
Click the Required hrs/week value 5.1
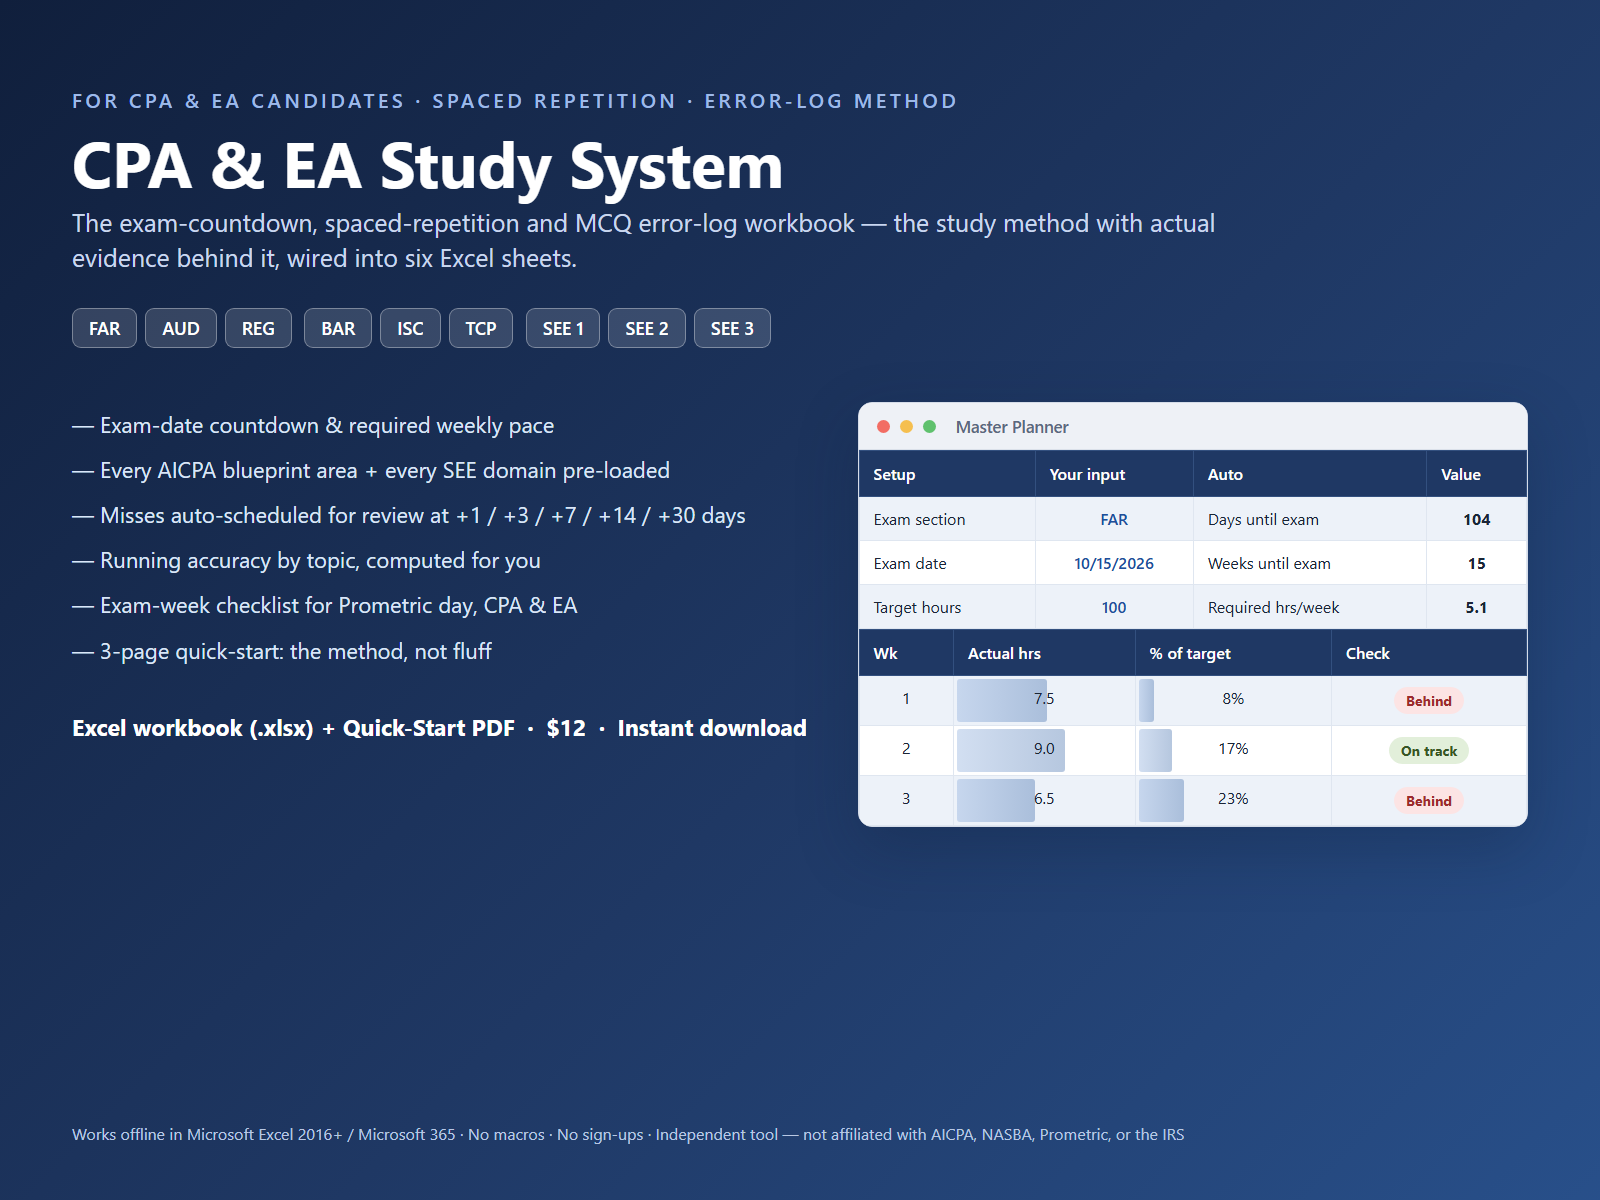(x=1477, y=607)
